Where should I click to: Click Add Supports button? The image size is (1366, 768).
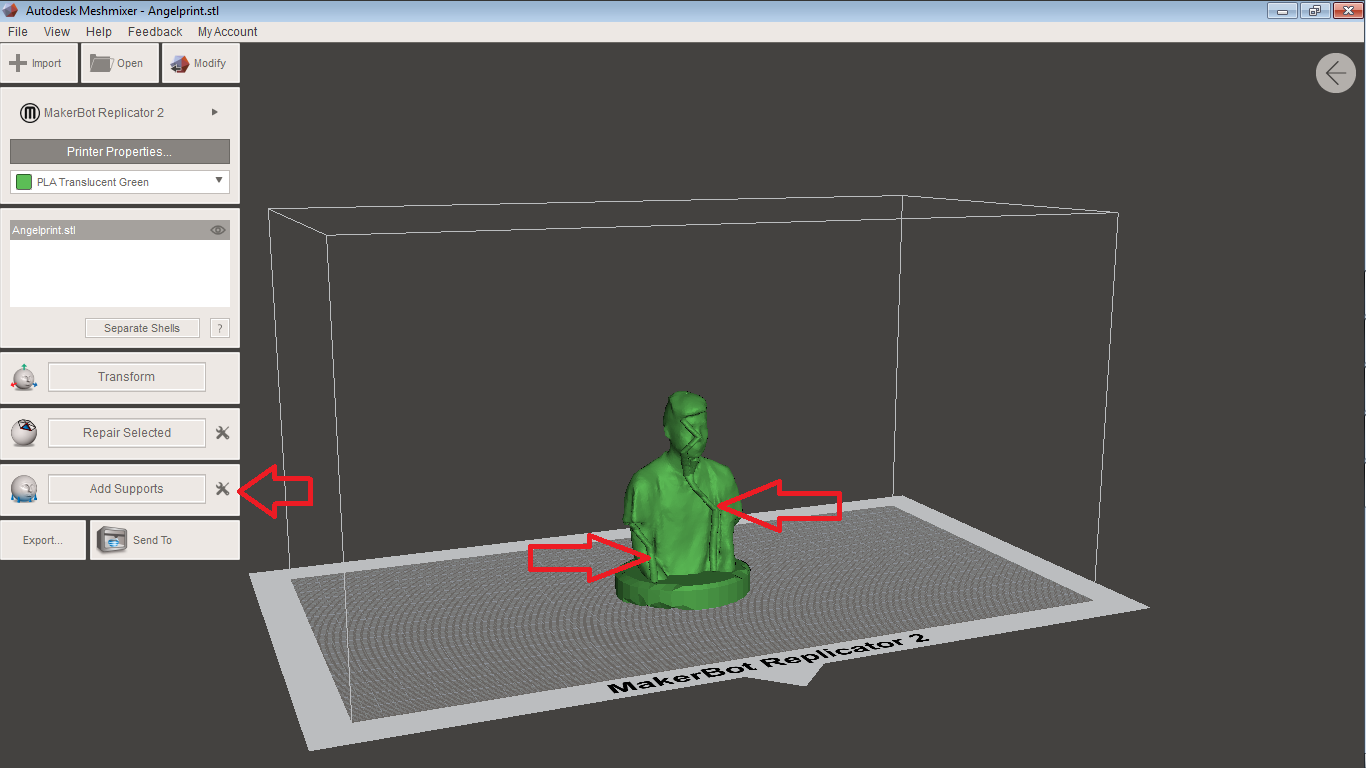point(127,489)
